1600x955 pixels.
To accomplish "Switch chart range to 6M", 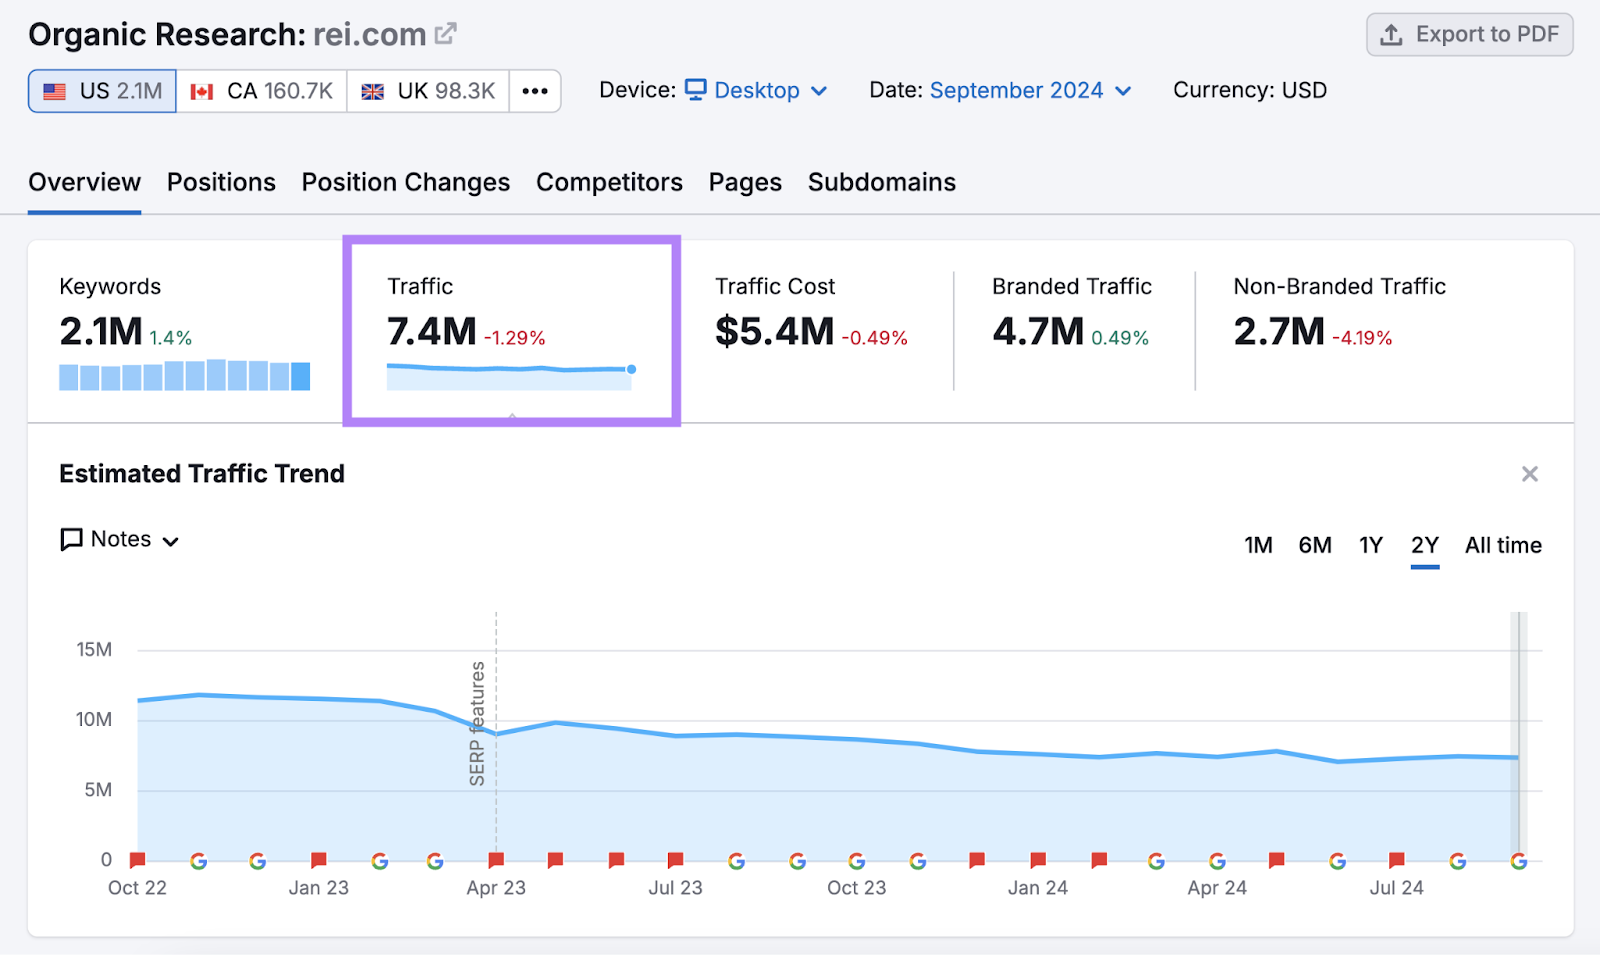I will tap(1315, 546).
